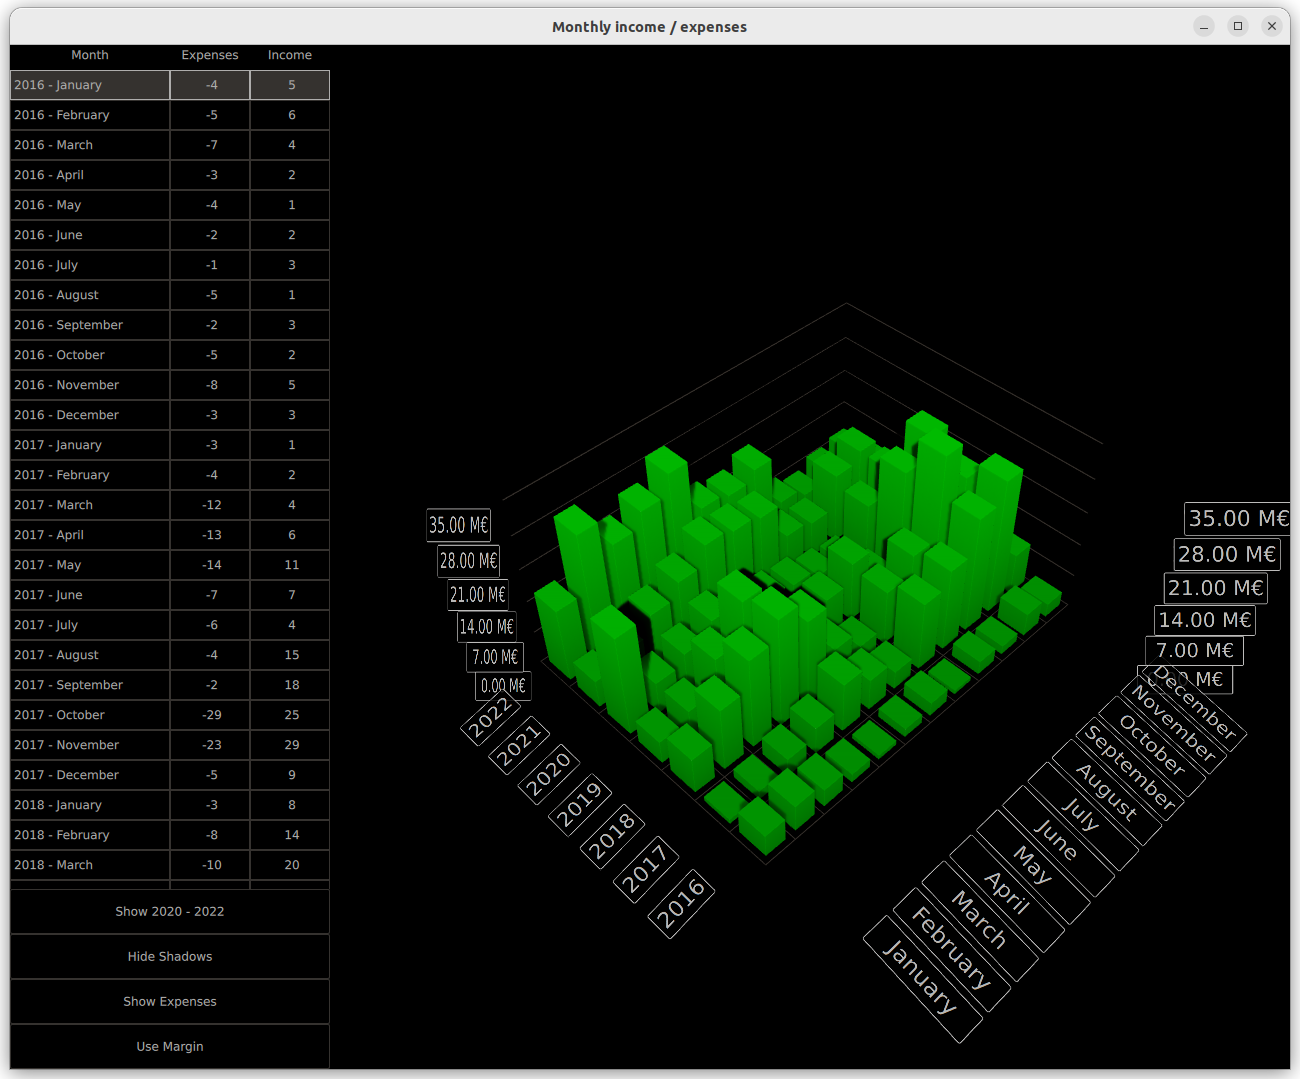Select the 2016 - July month cell
This screenshot has height=1079, width=1300.
90,265
